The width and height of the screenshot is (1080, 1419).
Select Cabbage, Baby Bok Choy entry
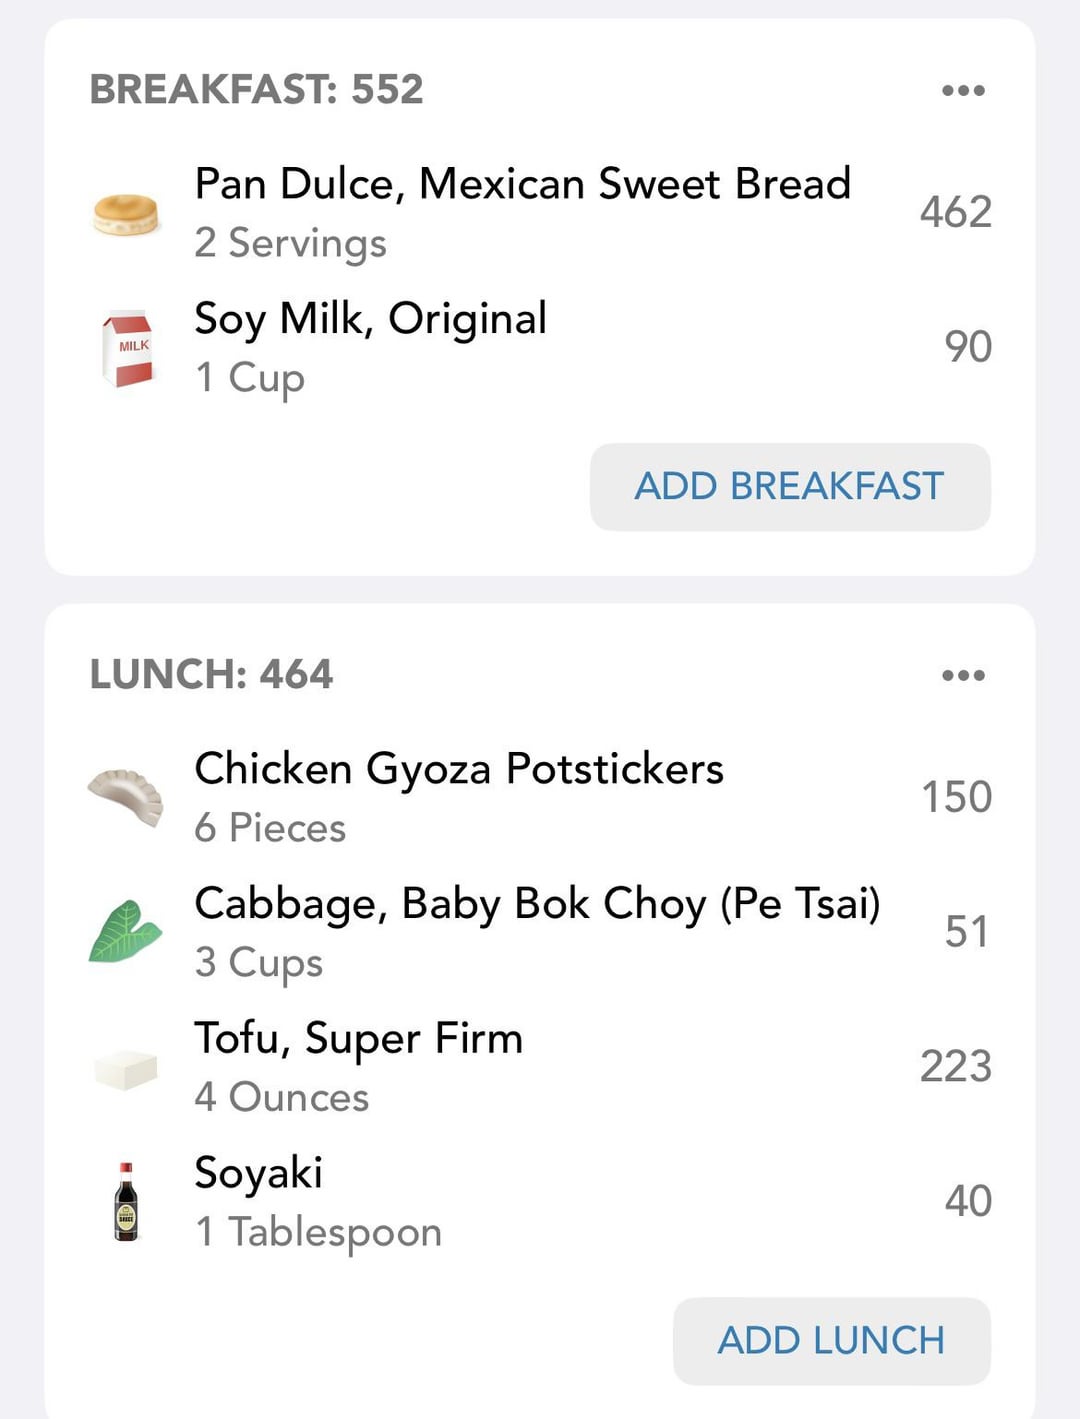coord(541,932)
